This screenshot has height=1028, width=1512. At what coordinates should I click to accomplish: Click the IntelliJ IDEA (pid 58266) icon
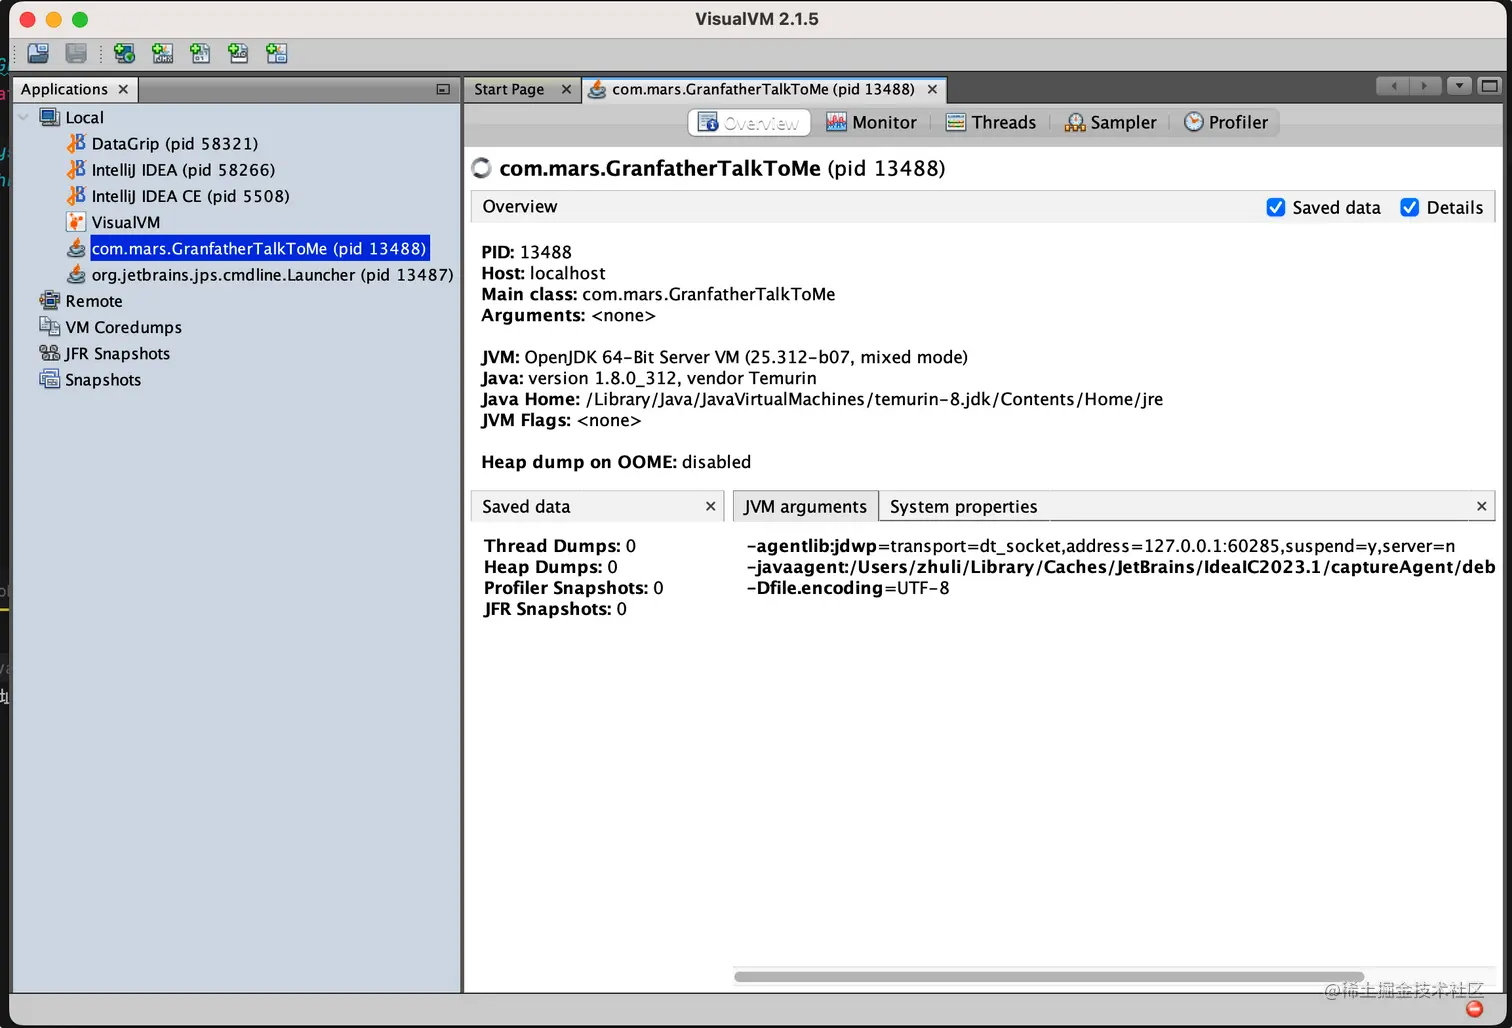[x=76, y=169]
